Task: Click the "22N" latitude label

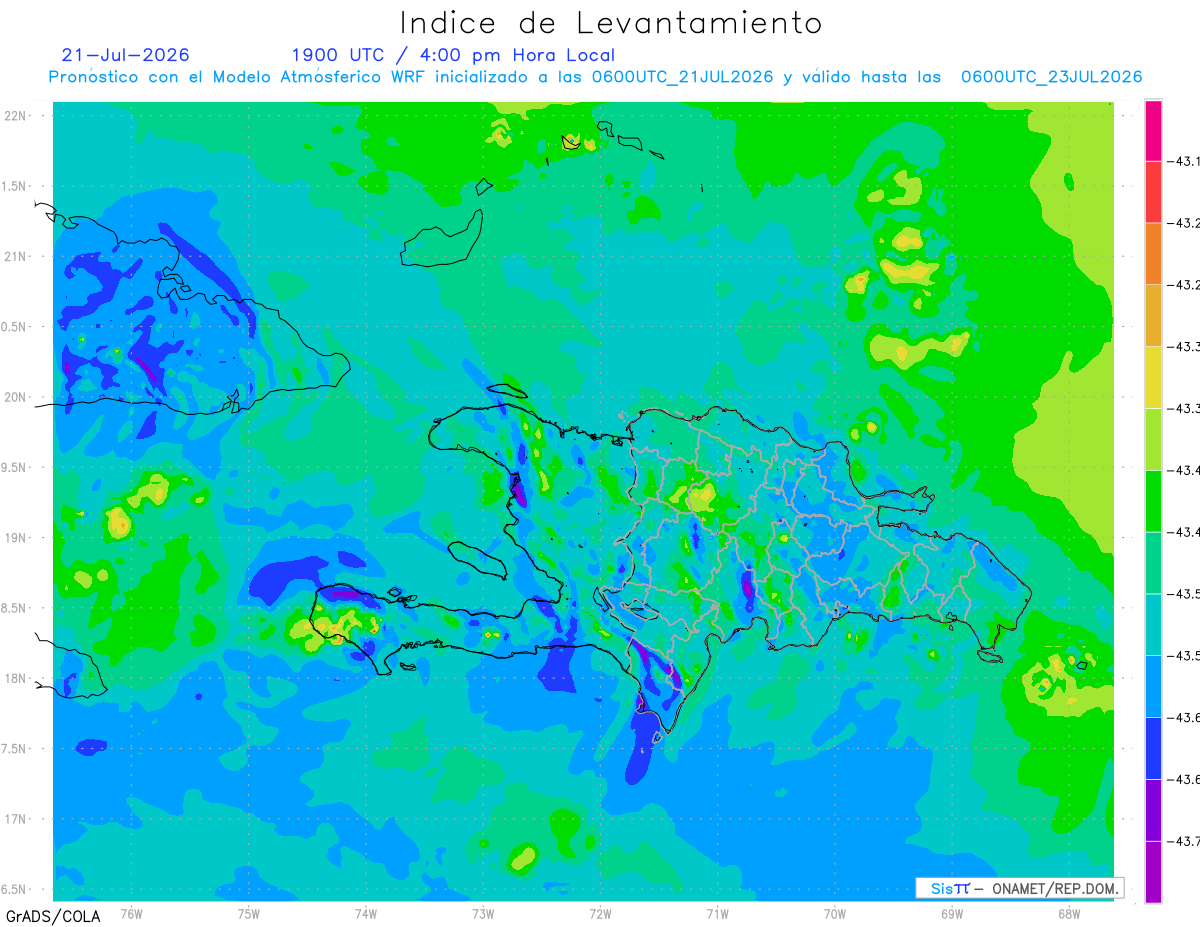Action: click(16, 115)
